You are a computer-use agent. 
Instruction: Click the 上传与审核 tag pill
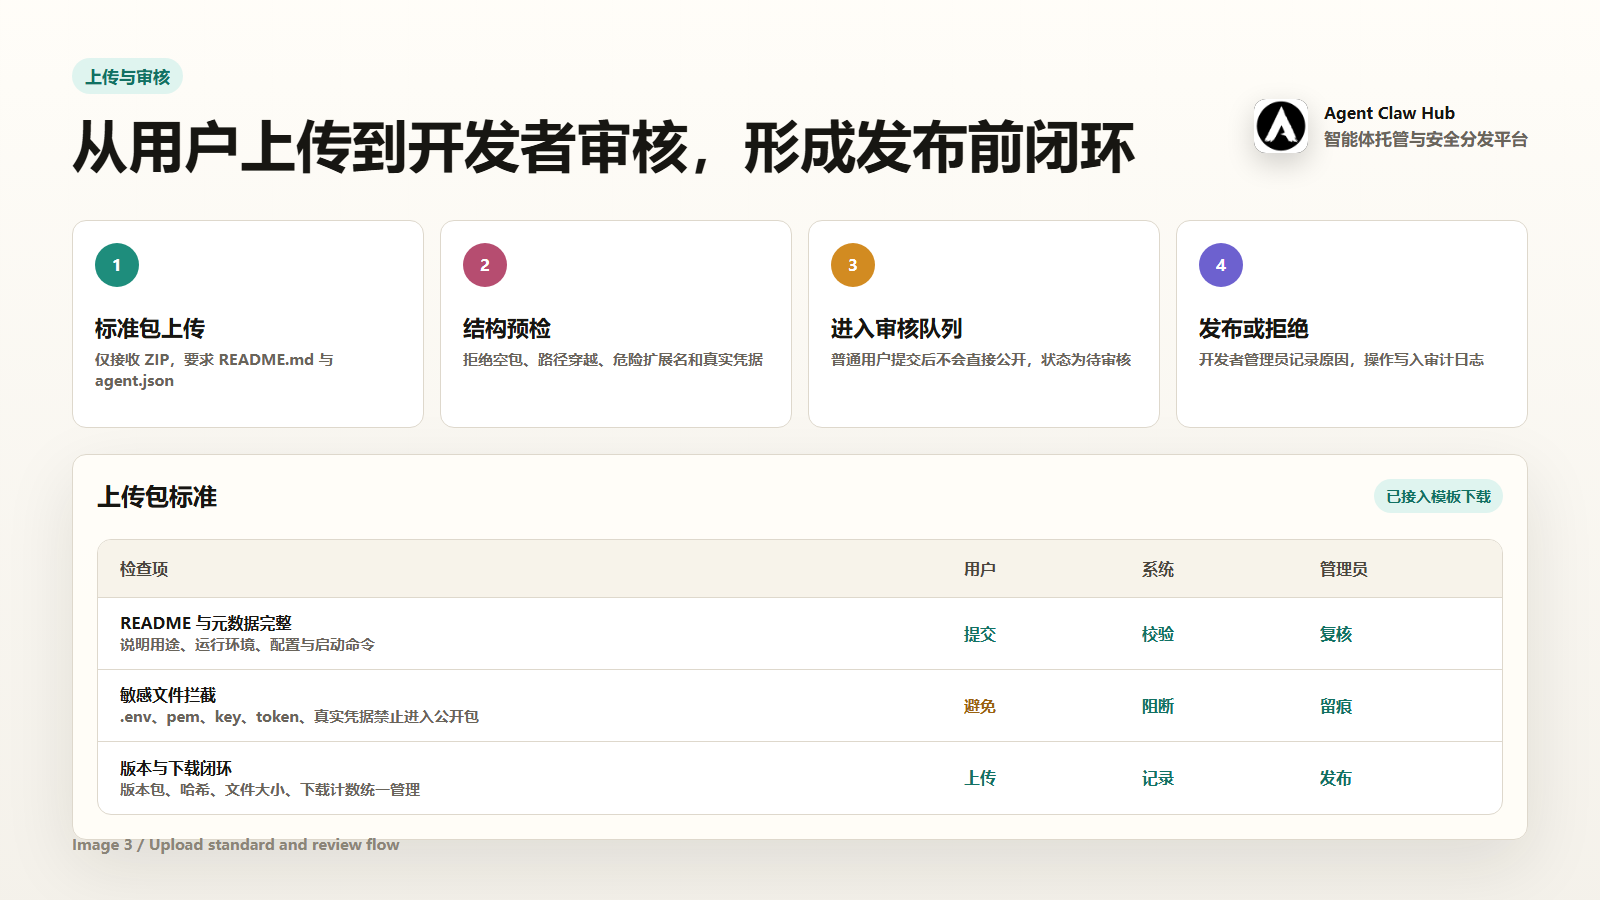pos(127,76)
